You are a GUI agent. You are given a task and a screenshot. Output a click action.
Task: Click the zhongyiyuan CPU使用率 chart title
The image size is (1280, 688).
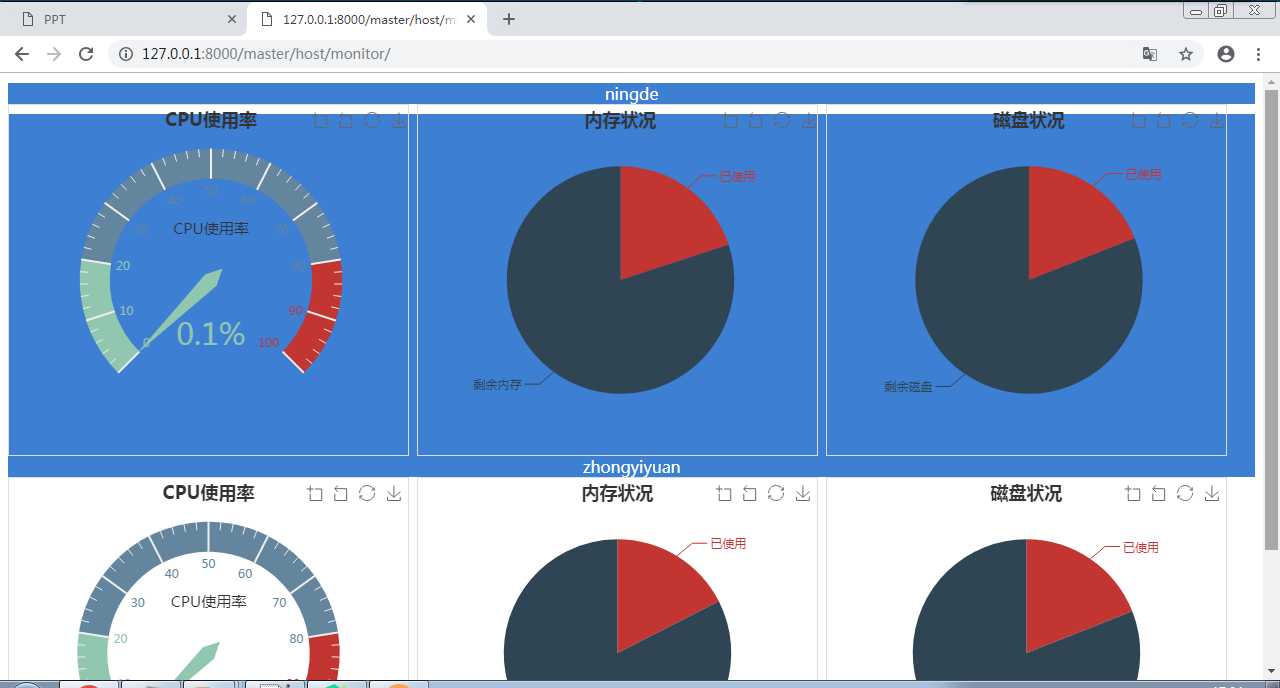pos(208,493)
